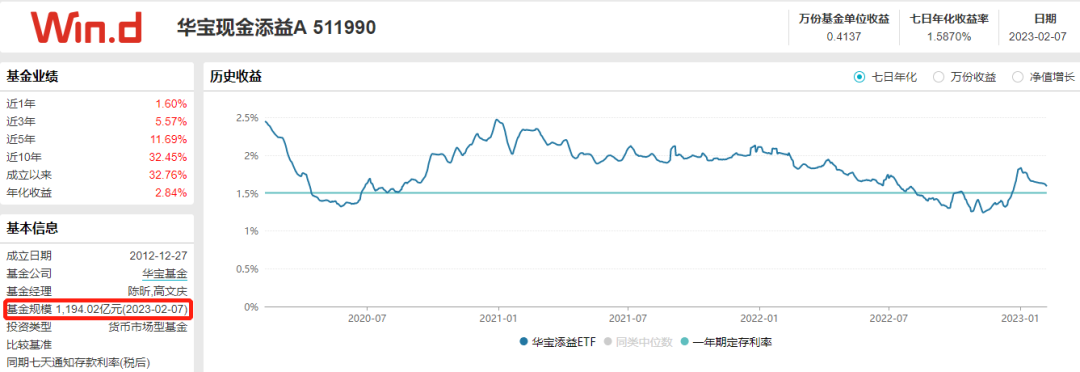Toggle 一年期定存利率 legend series
This screenshot has height=372, width=1080.
[725, 342]
